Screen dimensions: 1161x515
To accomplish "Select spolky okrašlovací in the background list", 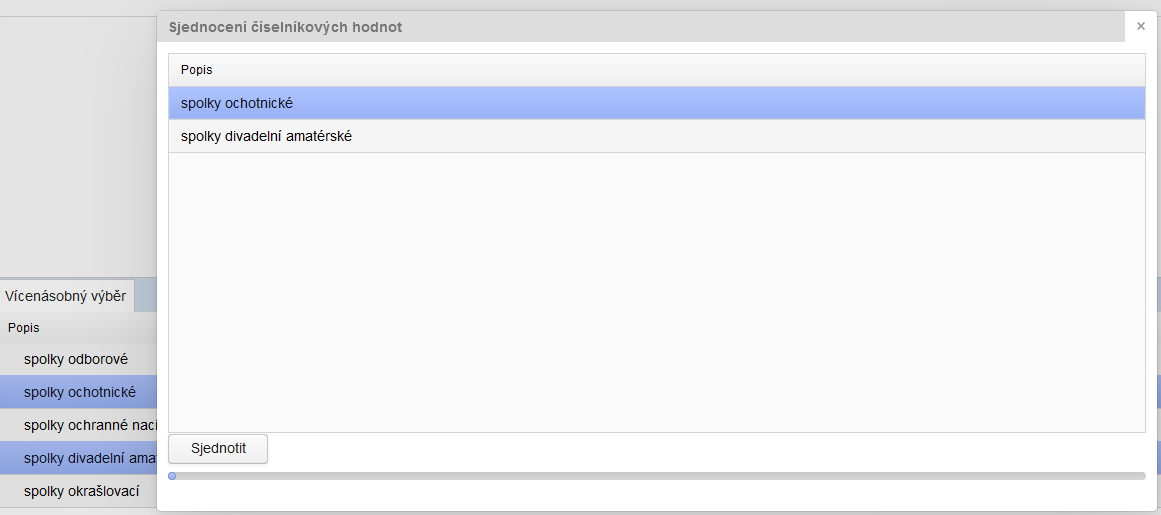I will point(82,491).
